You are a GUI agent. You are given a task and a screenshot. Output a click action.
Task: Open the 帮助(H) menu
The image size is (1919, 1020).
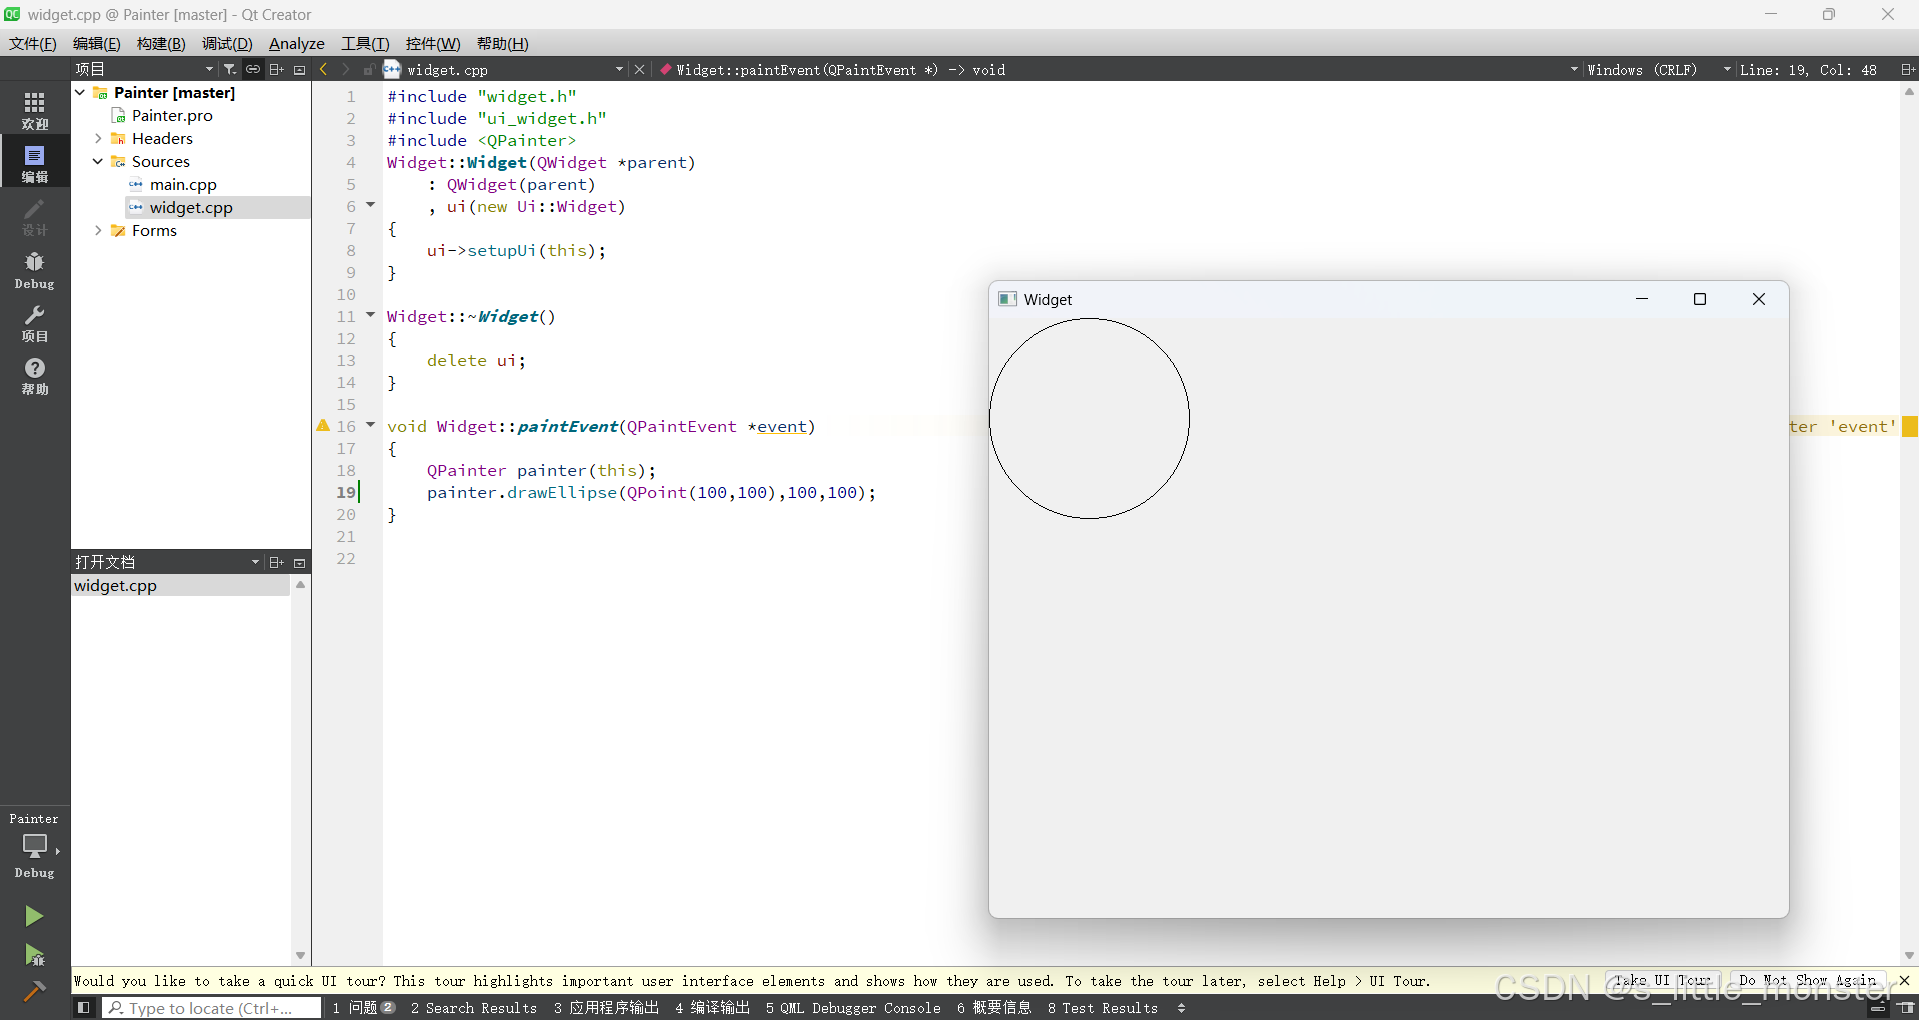503,43
